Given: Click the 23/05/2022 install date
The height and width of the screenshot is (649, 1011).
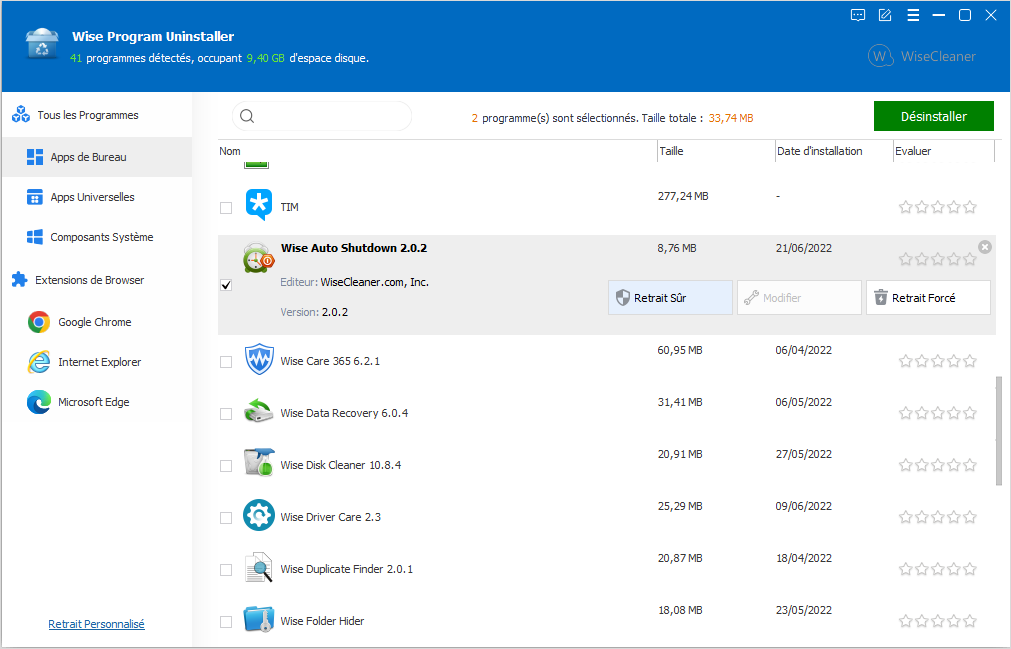Looking at the screenshot, I should (803, 610).
